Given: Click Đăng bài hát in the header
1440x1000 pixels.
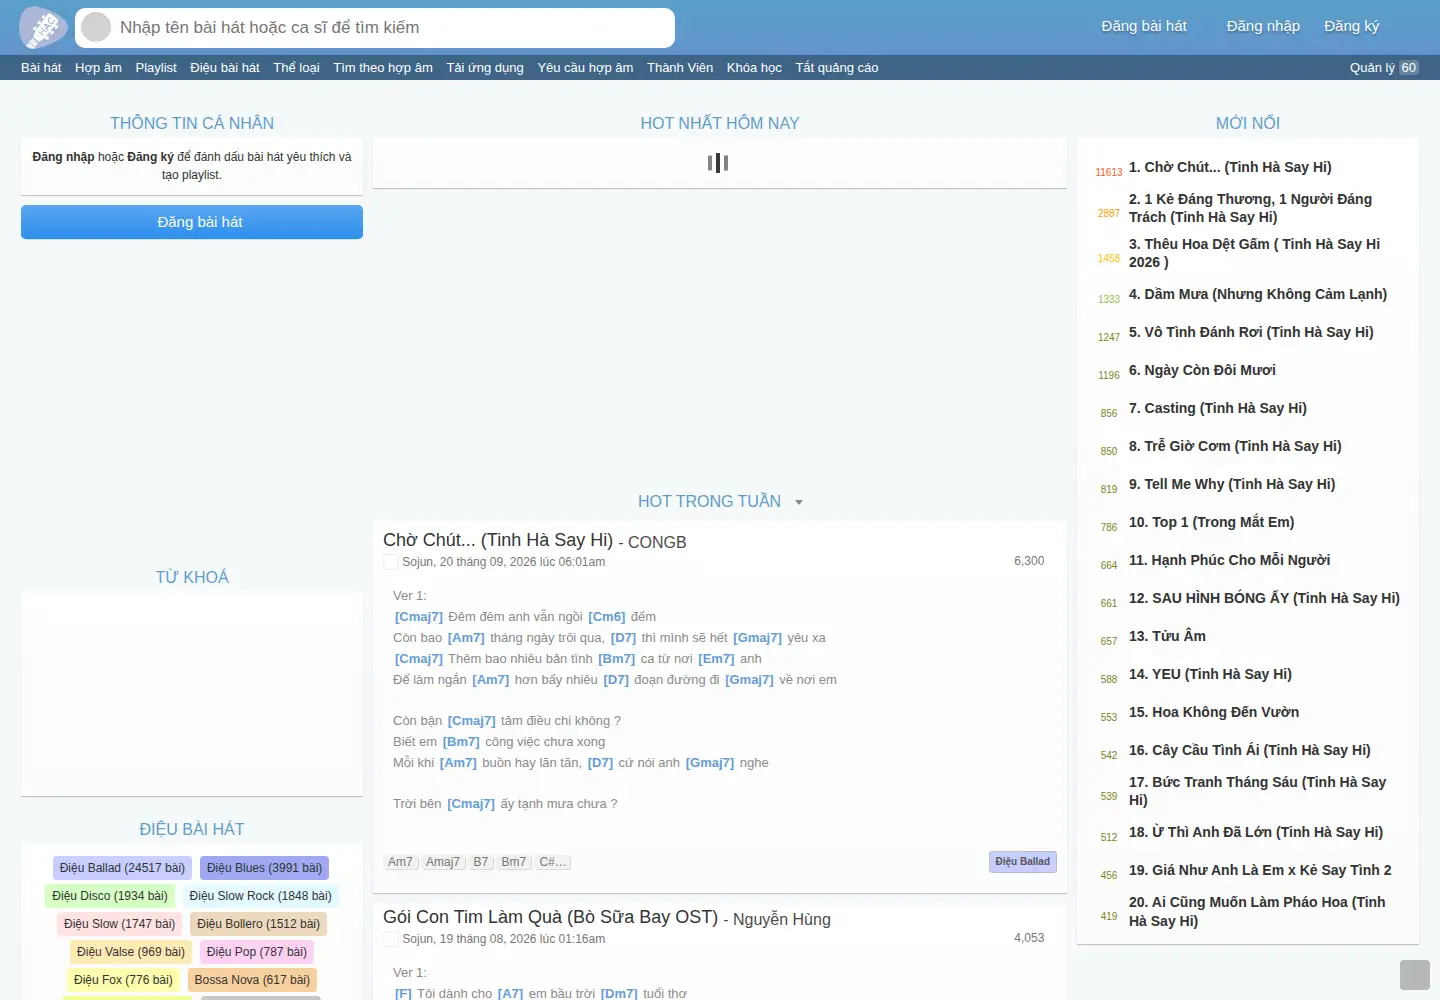Looking at the screenshot, I should [1144, 26].
